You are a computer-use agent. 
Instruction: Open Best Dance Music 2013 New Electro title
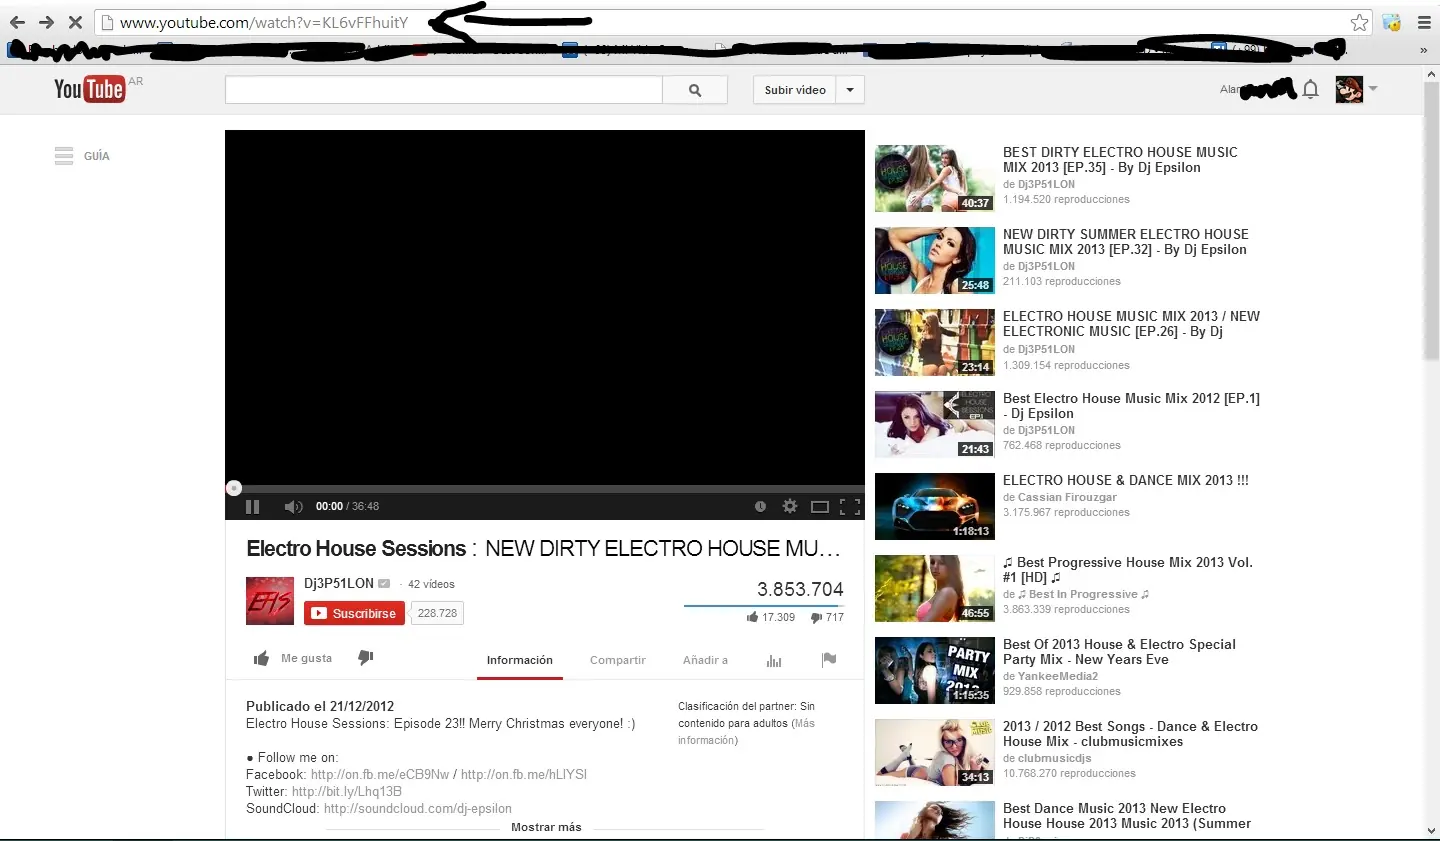point(1127,816)
